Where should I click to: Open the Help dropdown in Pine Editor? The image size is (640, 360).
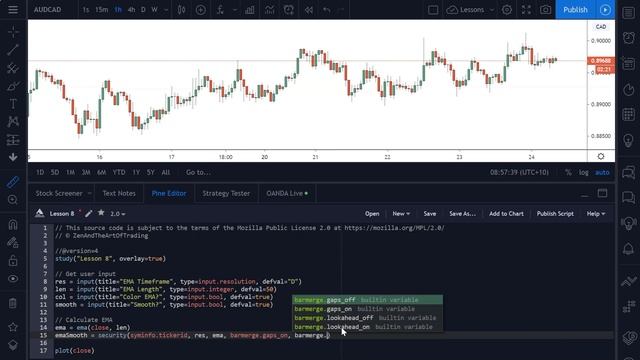click(596, 213)
